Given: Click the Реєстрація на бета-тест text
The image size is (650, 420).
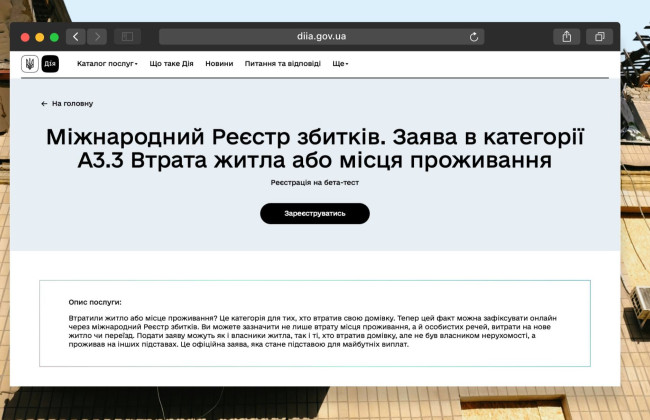Looking at the screenshot, I should (315, 182).
